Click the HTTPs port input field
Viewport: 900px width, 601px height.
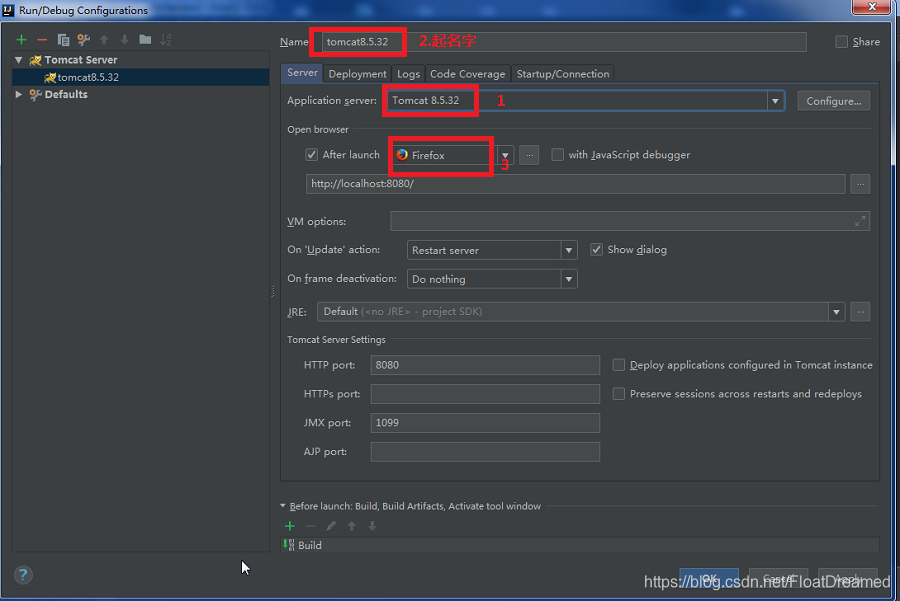485,394
